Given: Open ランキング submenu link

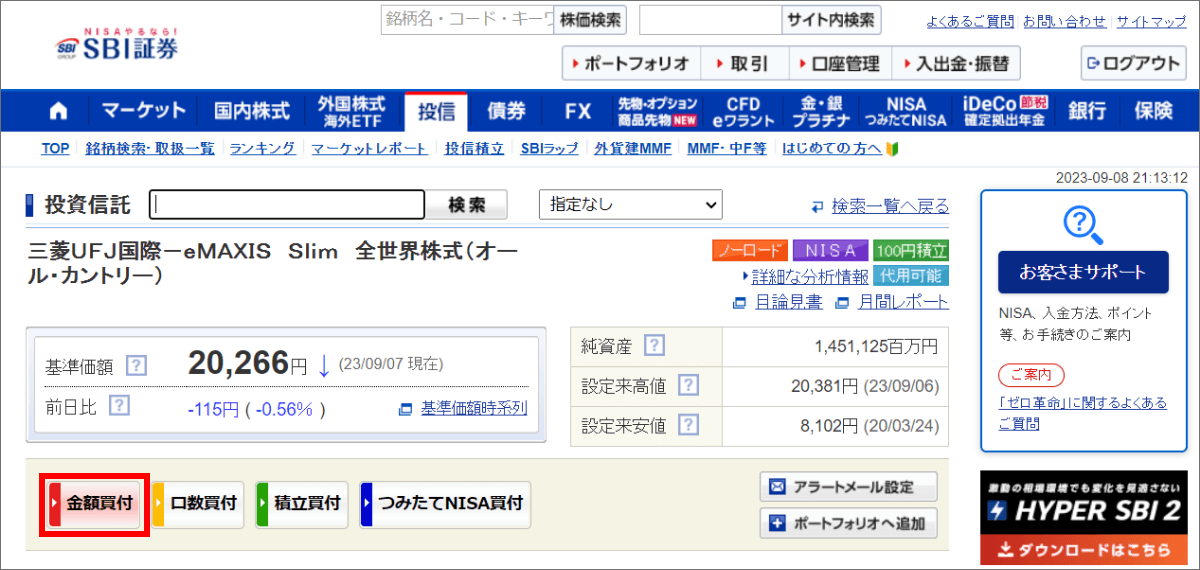Looking at the screenshot, I should click(263, 148).
